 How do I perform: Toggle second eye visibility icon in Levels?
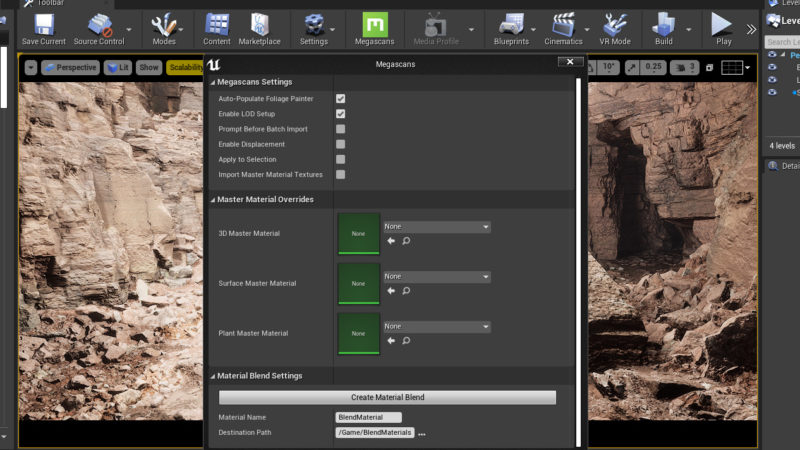tap(772, 67)
